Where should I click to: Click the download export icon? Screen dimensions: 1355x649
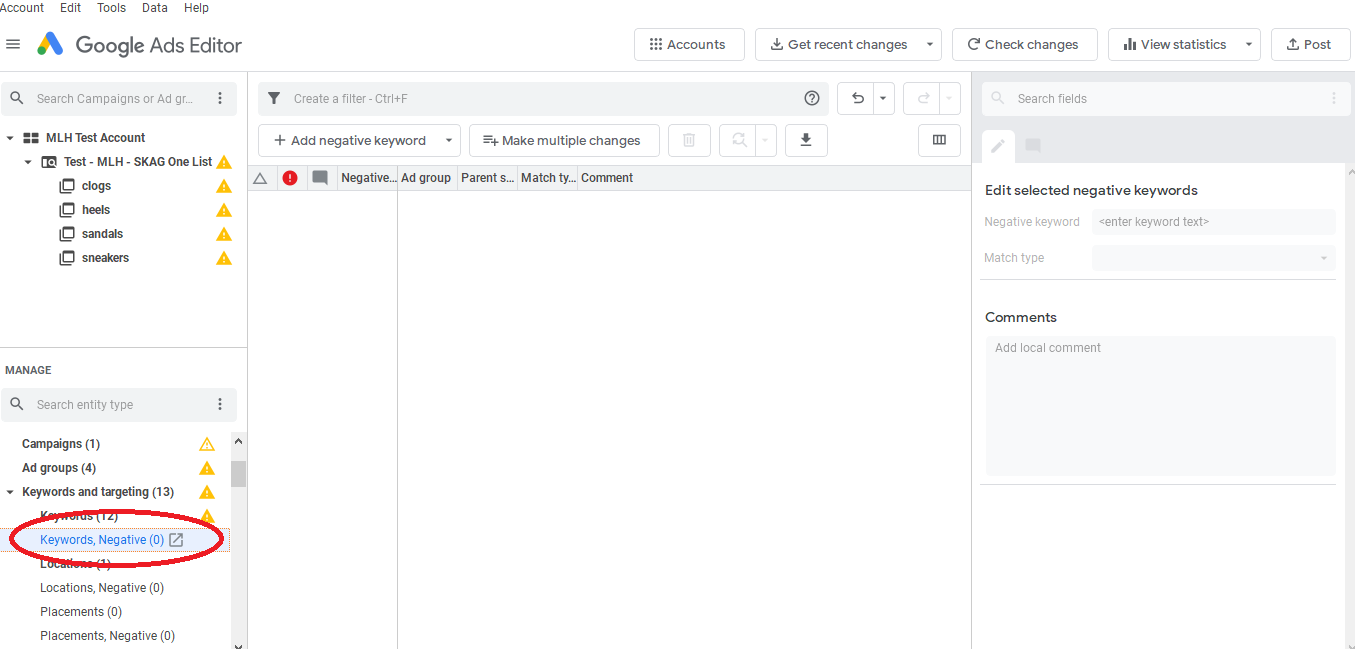coord(806,140)
